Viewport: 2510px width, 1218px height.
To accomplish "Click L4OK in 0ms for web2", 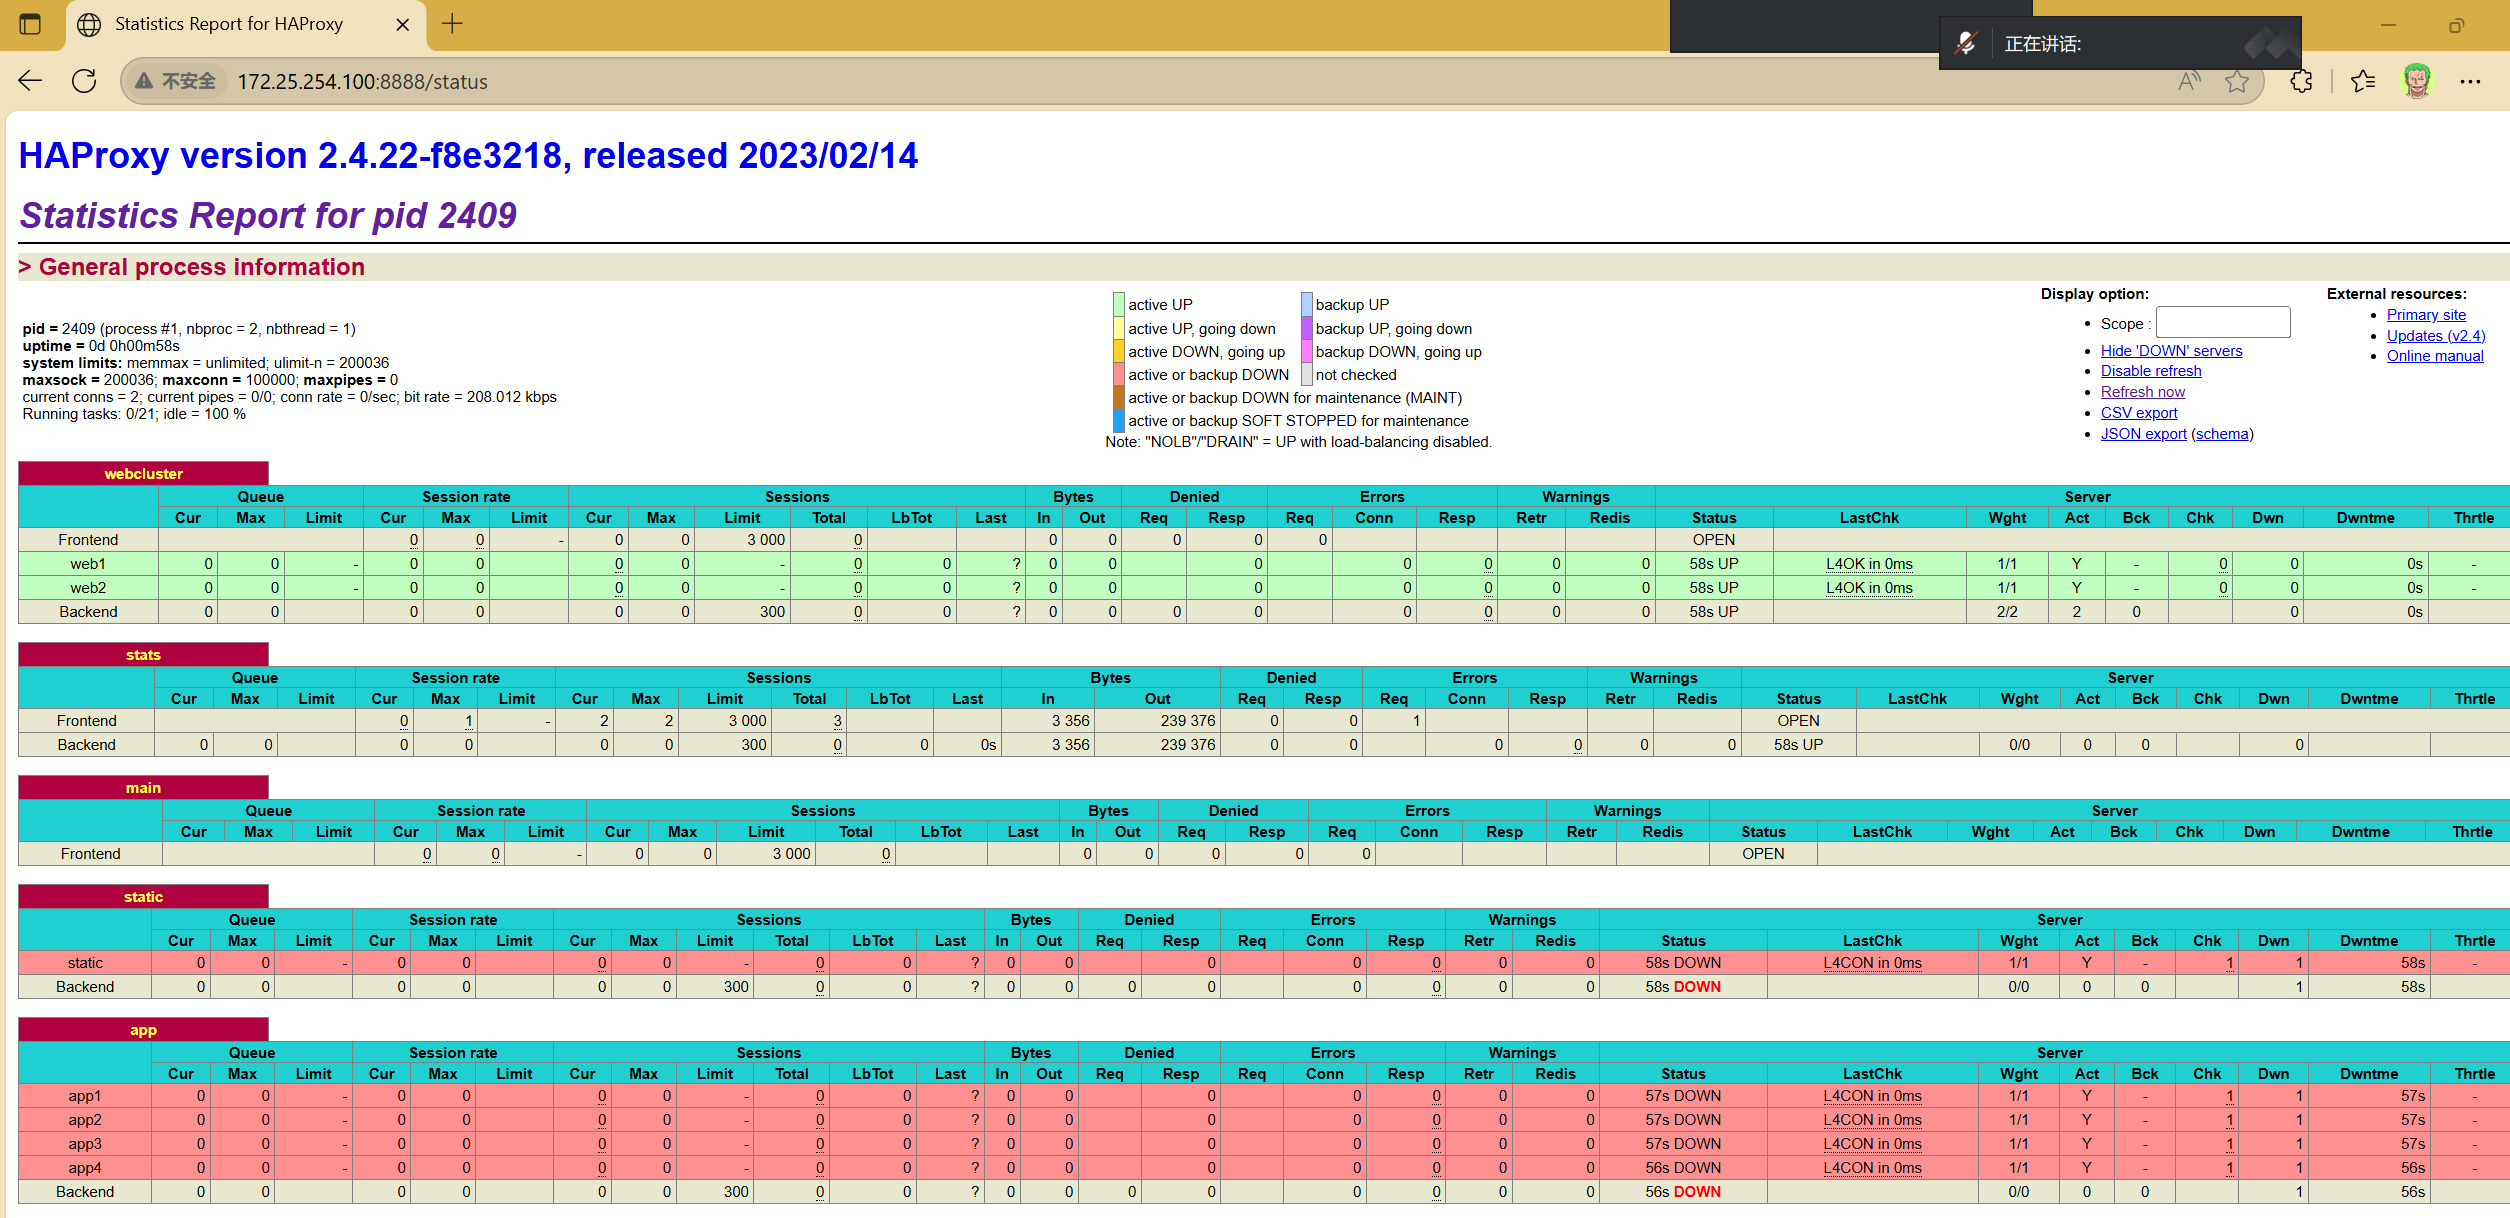I will (x=1869, y=588).
